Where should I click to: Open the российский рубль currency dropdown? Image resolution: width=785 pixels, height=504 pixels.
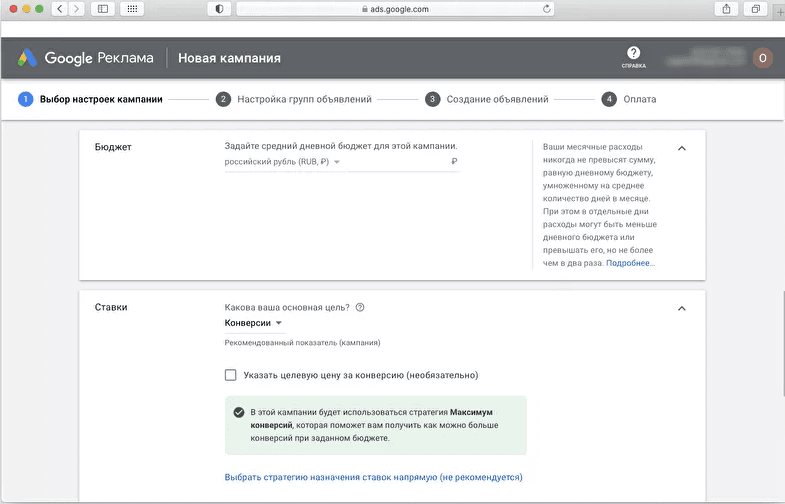pyautogui.click(x=282, y=162)
